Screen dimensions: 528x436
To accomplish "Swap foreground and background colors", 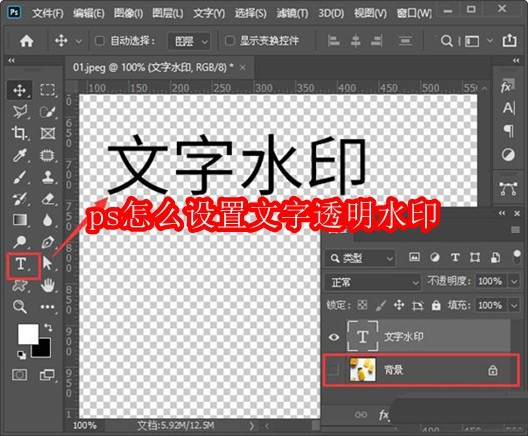I will pyautogui.click(x=47, y=327).
